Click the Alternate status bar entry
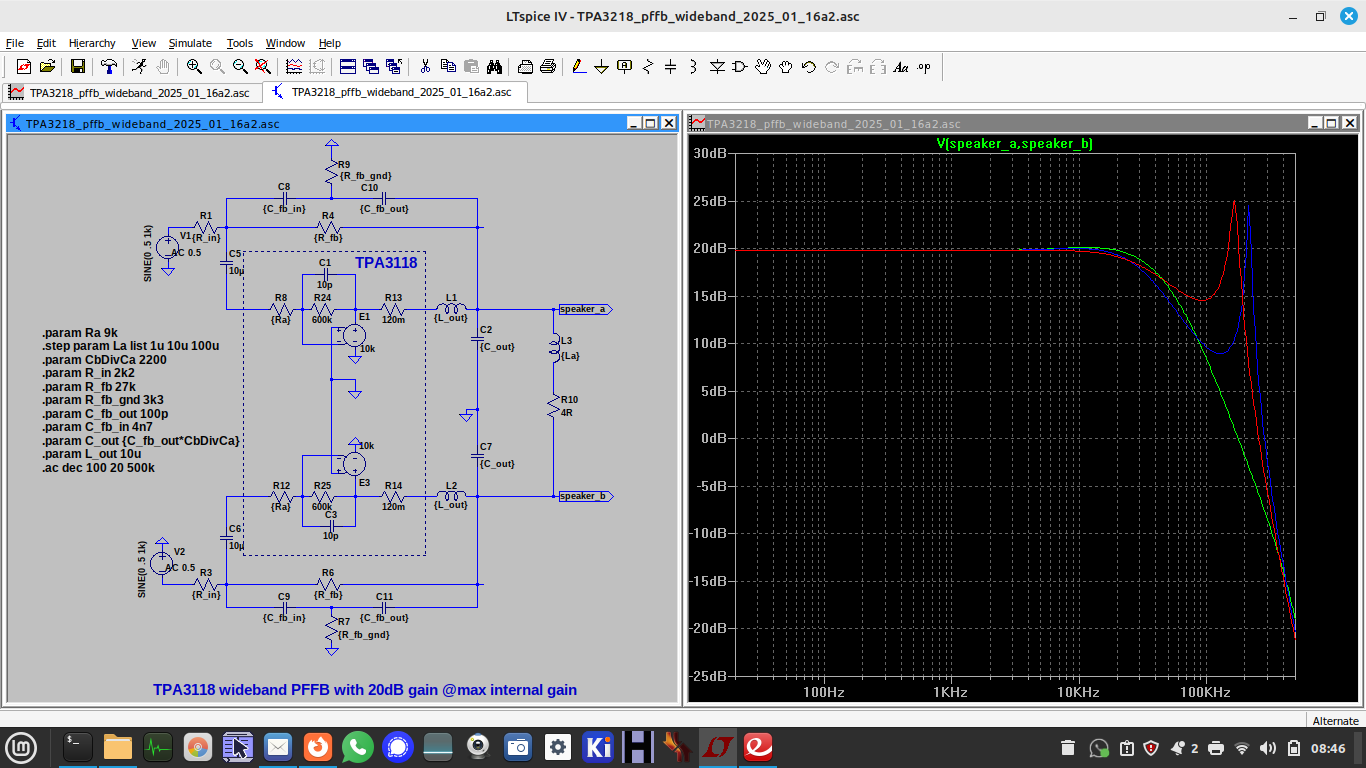The height and width of the screenshot is (768, 1366). 1335,721
